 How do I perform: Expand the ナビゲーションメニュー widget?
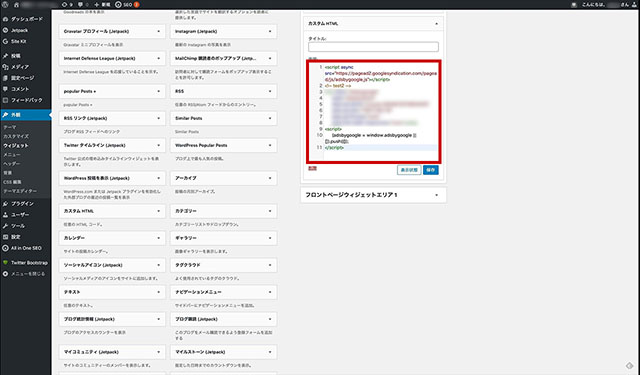tap(270, 292)
